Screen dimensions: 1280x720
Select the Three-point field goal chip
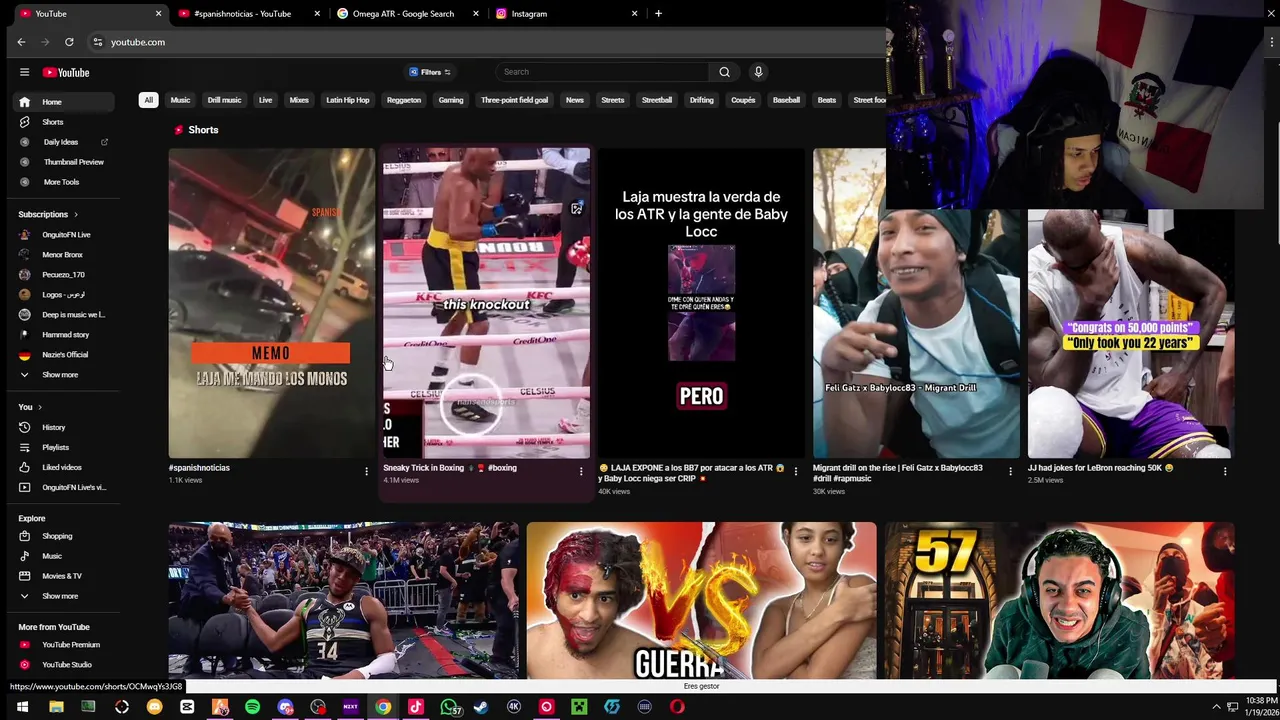point(514,100)
